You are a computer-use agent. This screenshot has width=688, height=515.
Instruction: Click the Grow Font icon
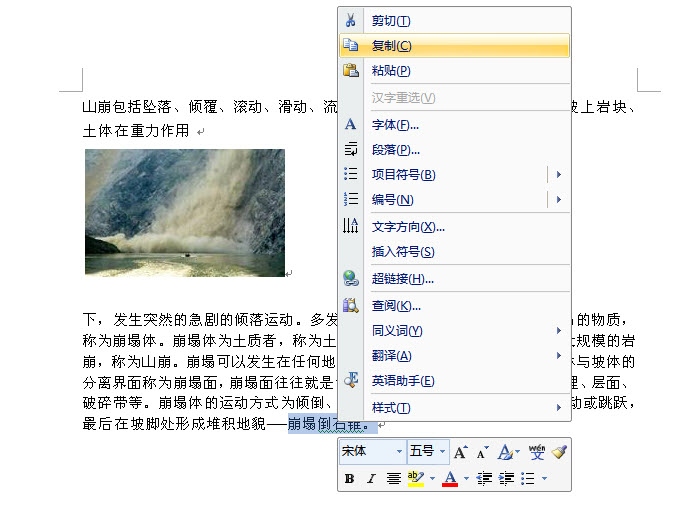(x=461, y=452)
